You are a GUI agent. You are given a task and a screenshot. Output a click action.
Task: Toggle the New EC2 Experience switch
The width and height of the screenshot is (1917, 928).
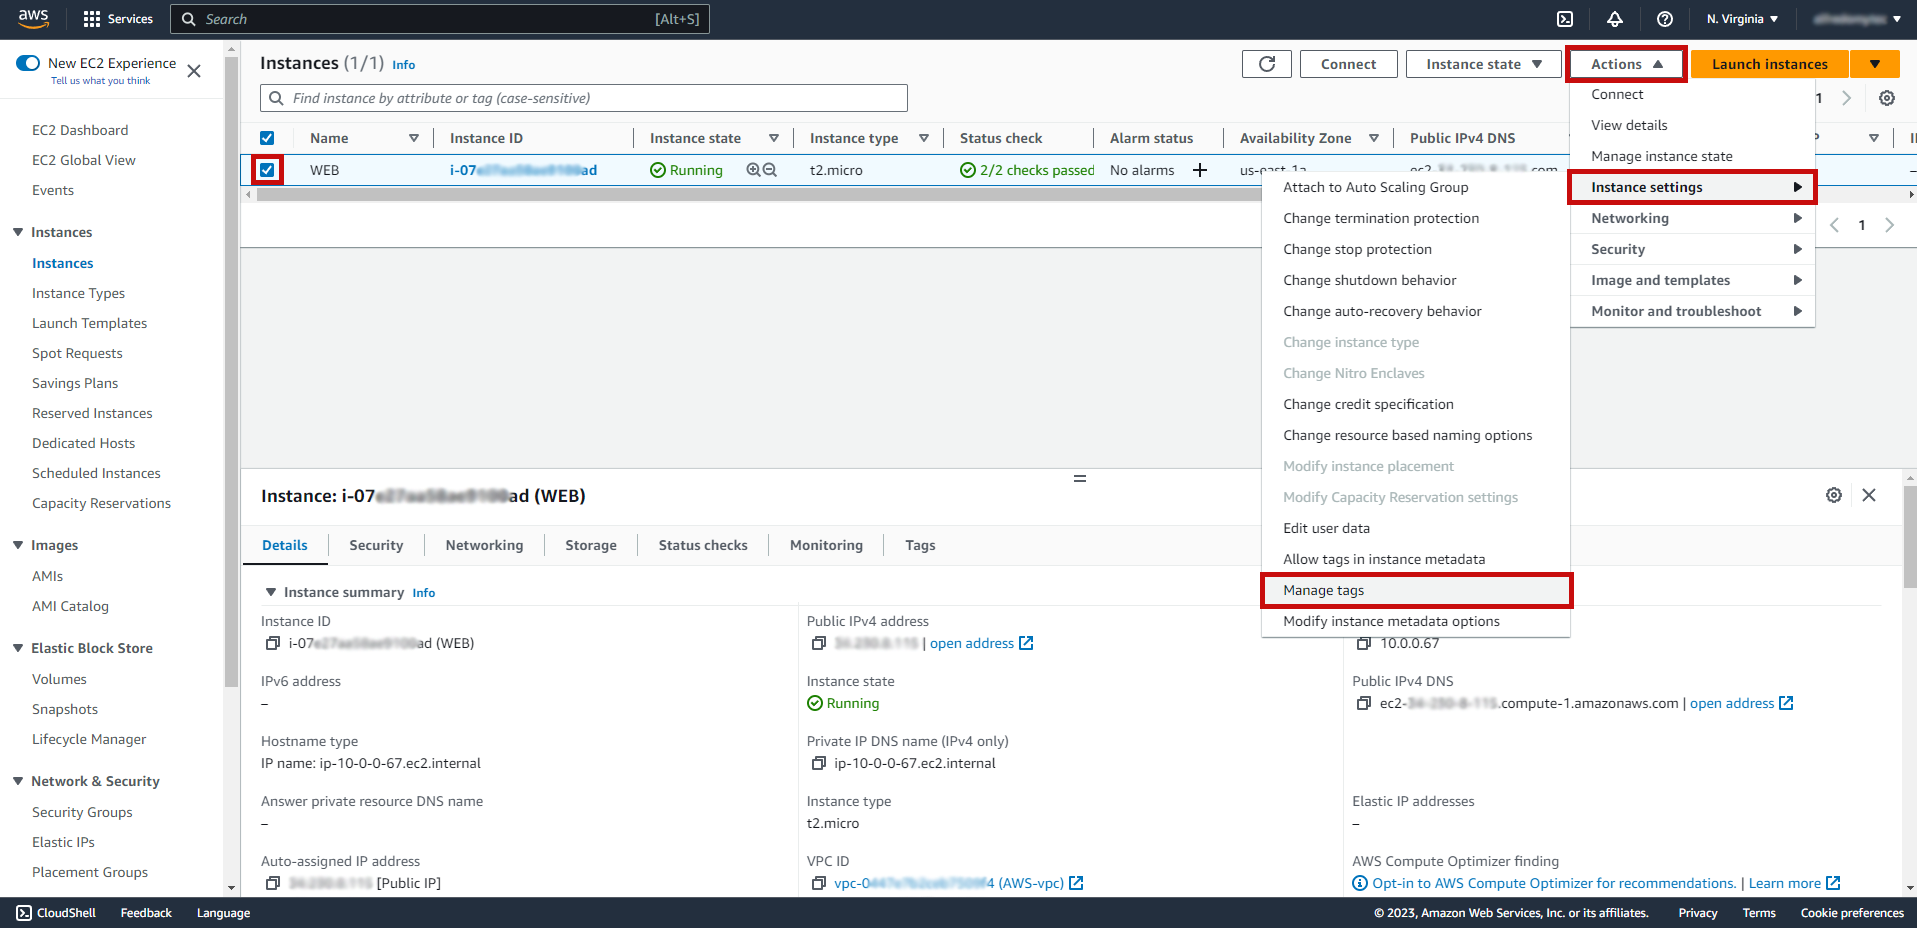coord(28,63)
